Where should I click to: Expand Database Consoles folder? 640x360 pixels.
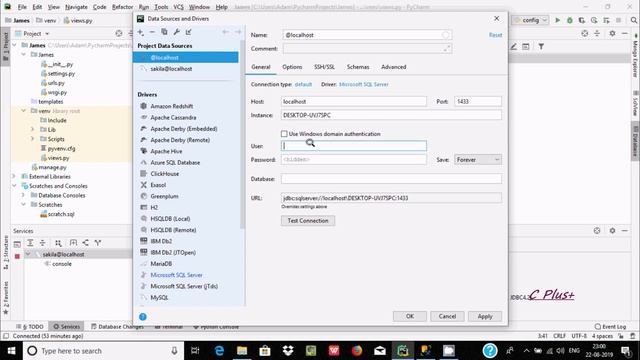(24, 196)
